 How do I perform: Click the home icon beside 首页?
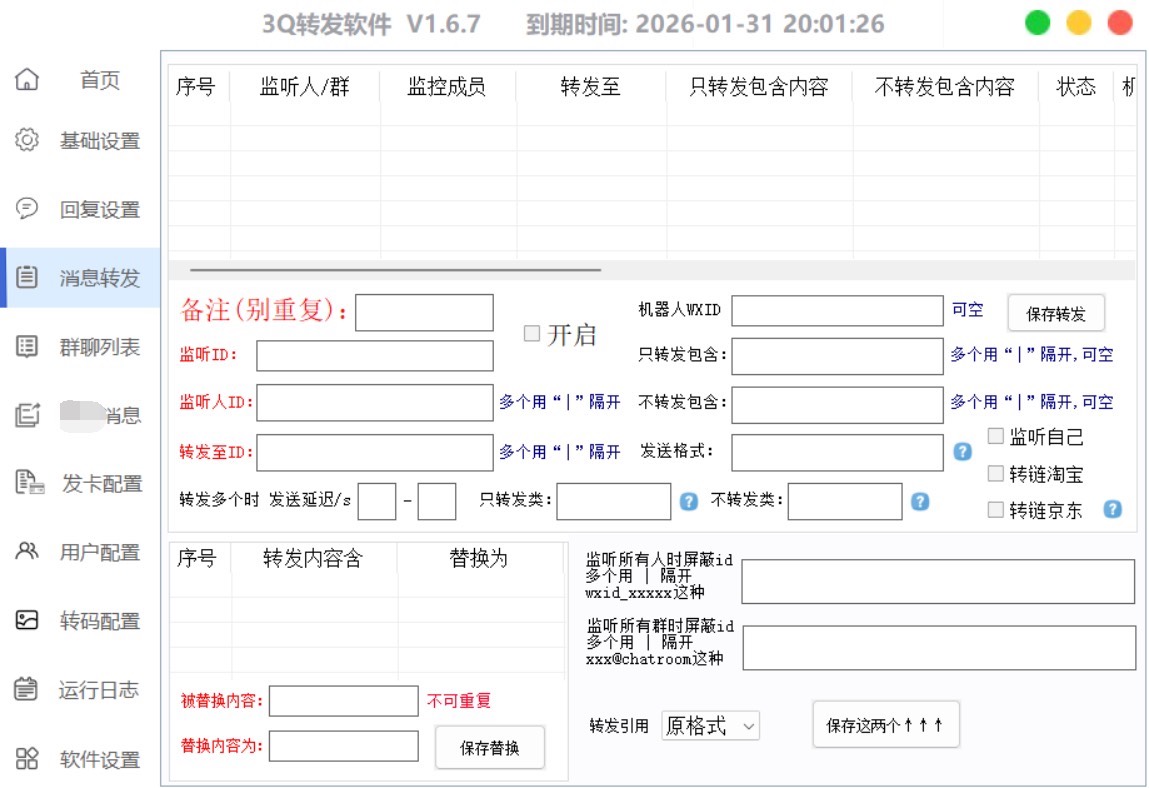click(x=27, y=79)
